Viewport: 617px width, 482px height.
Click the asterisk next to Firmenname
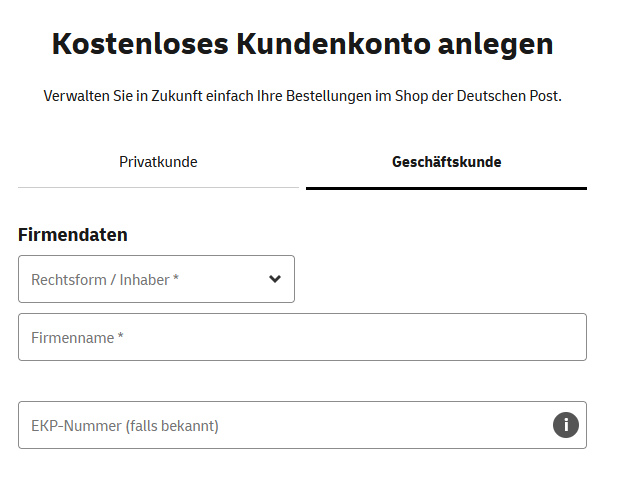coord(120,336)
